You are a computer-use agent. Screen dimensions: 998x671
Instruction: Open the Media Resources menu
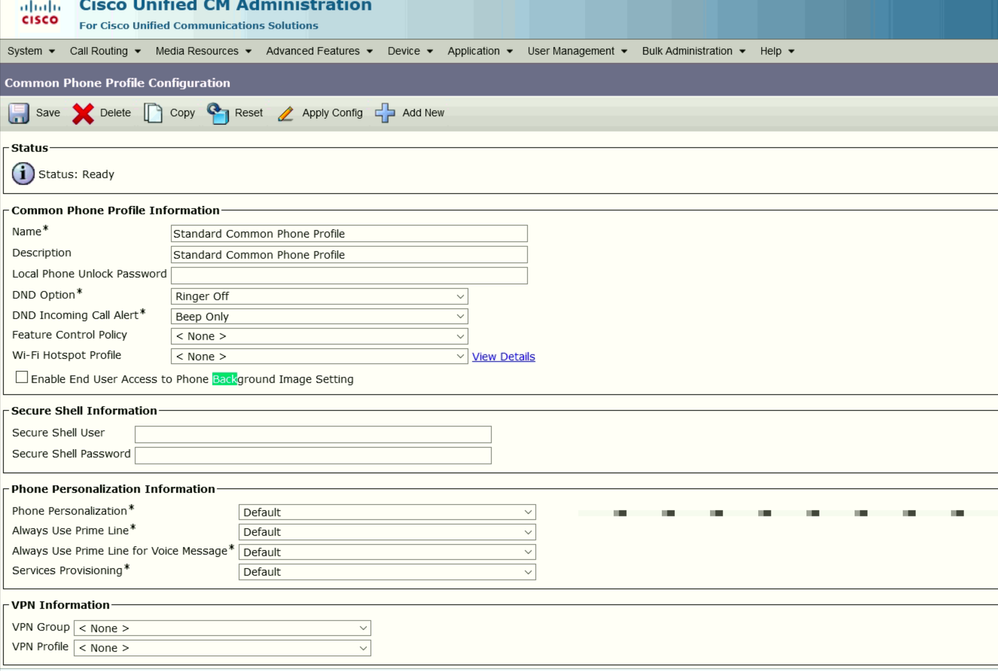(203, 51)
